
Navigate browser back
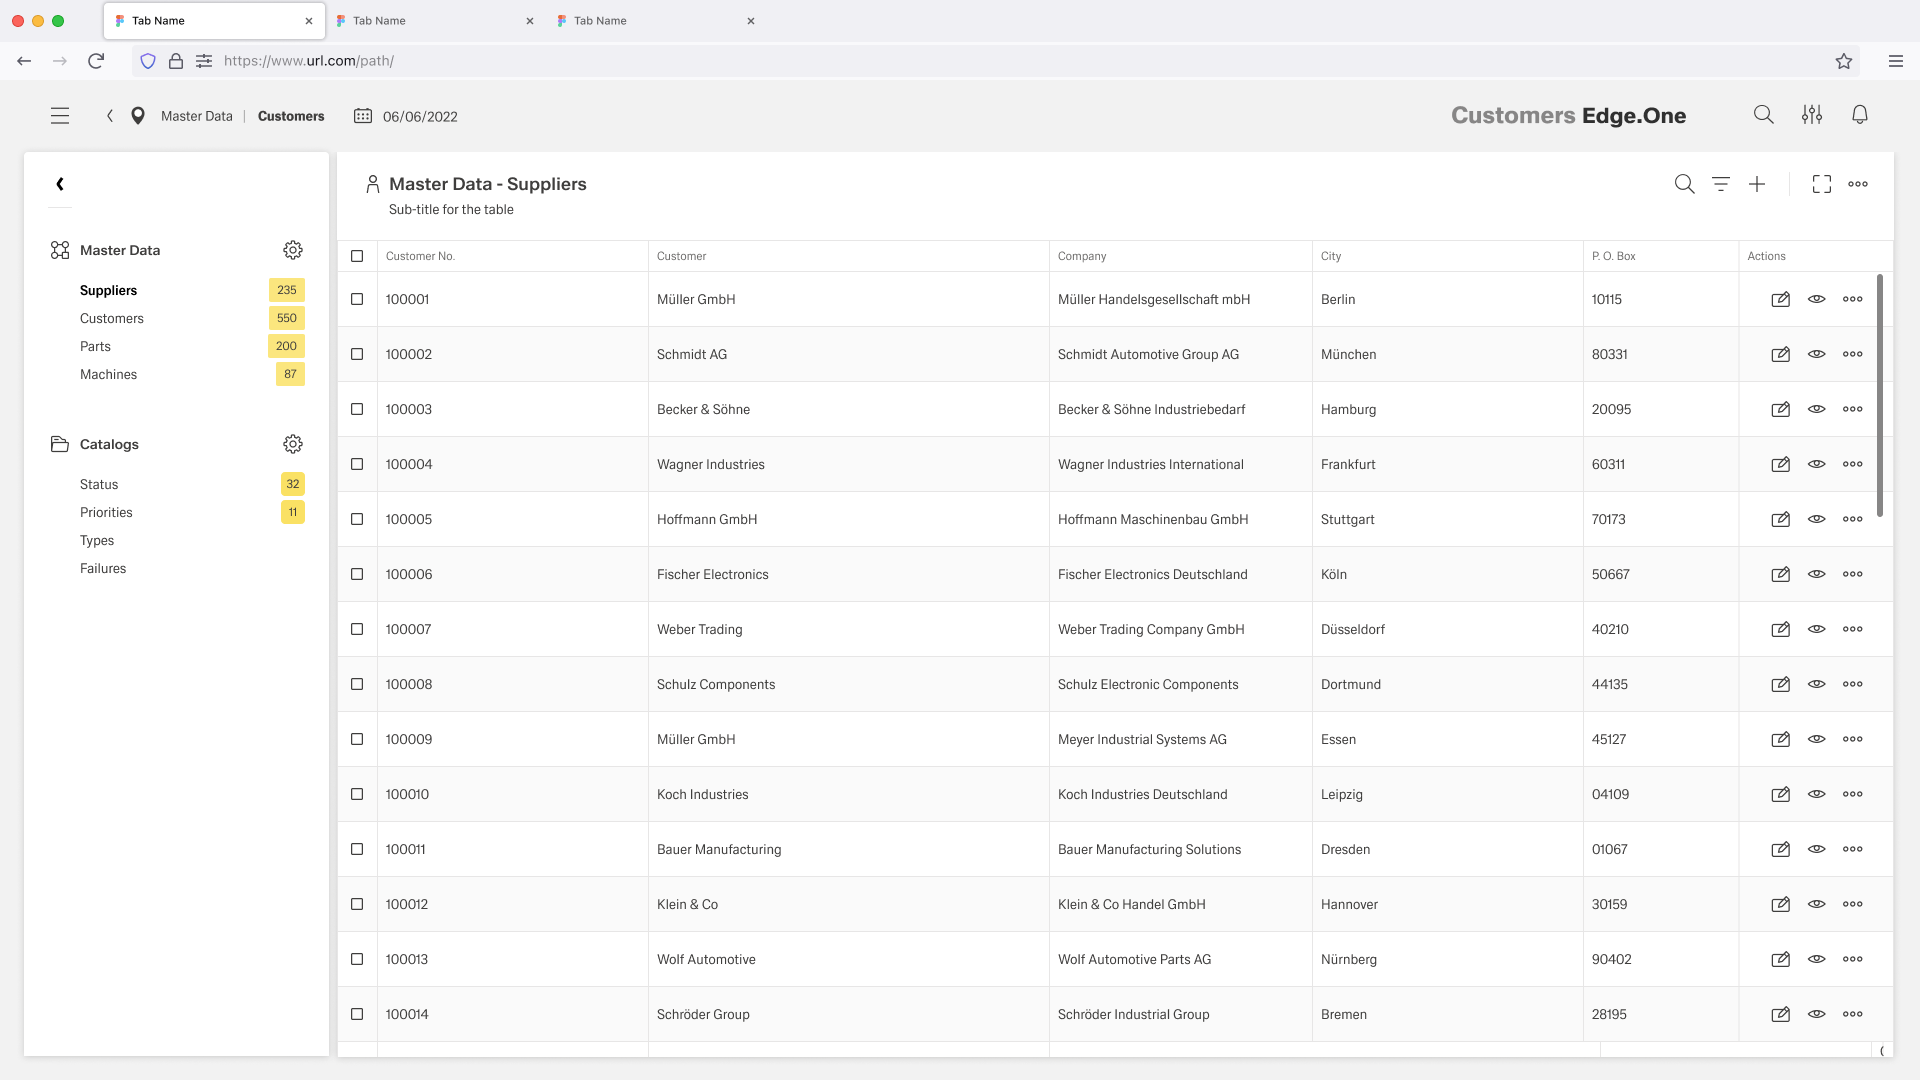[24, 61]
